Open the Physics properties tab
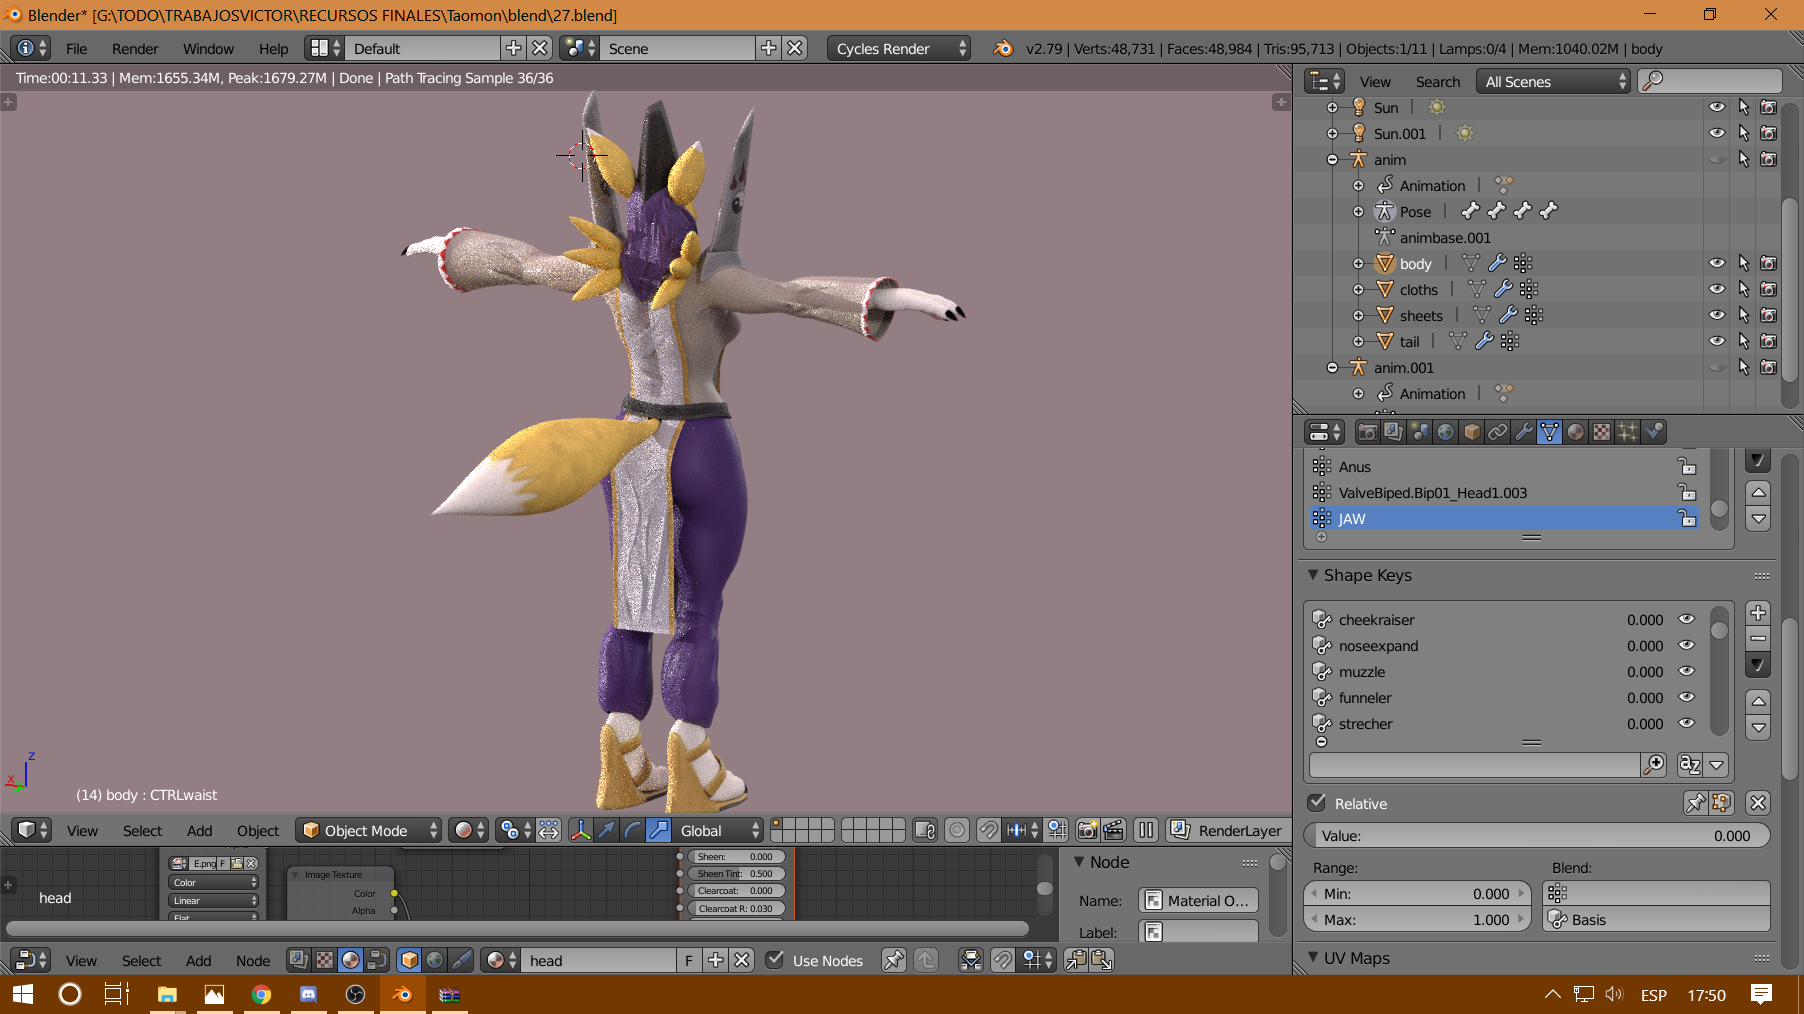This screenshot has width=1804, height=1014. pos(1653,432)
